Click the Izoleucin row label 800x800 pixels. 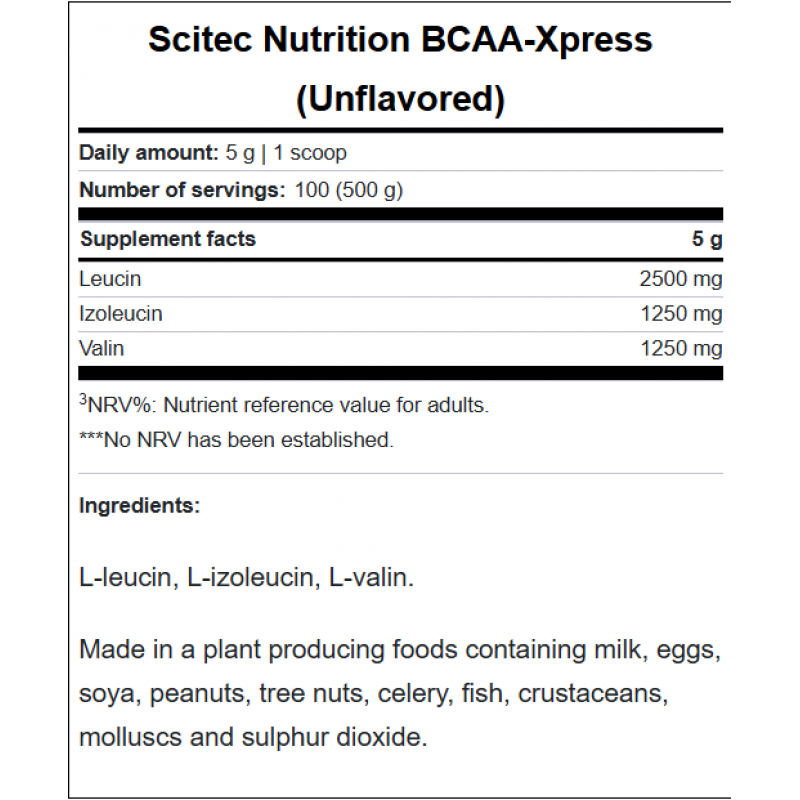(121, 314)
